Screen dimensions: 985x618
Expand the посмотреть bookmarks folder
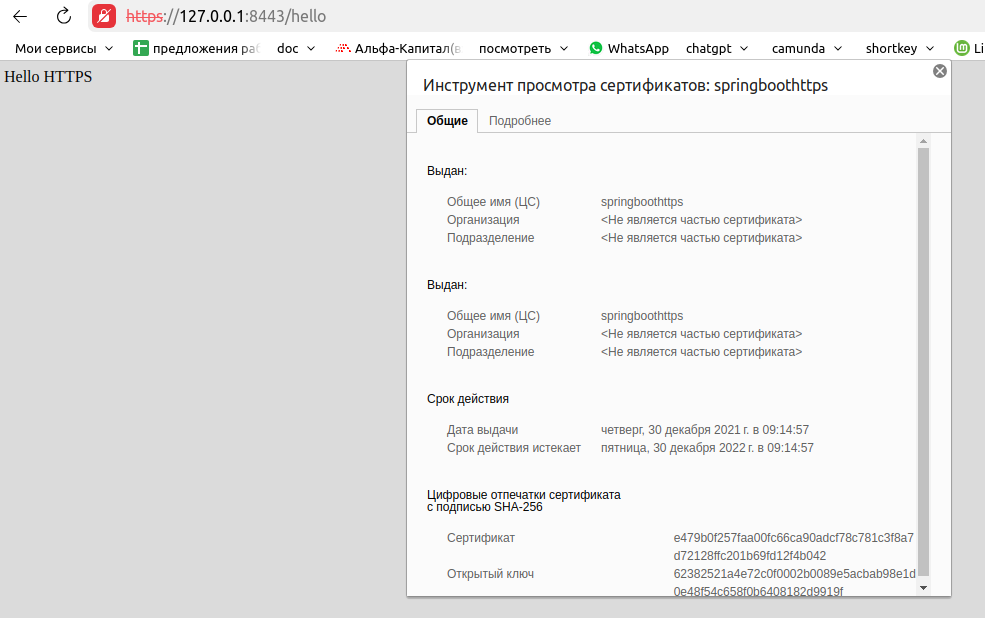[x=523, y=48]
